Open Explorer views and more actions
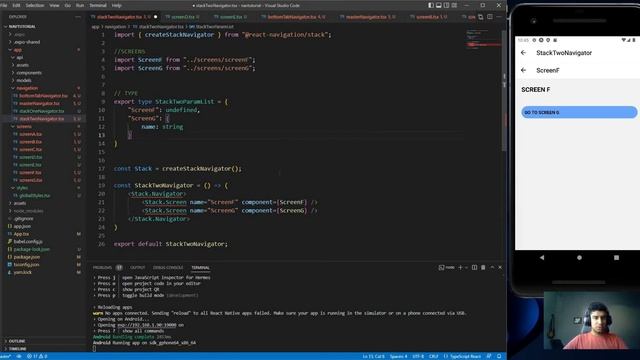Viewport: 640px width, 360px height. [78, 17]
